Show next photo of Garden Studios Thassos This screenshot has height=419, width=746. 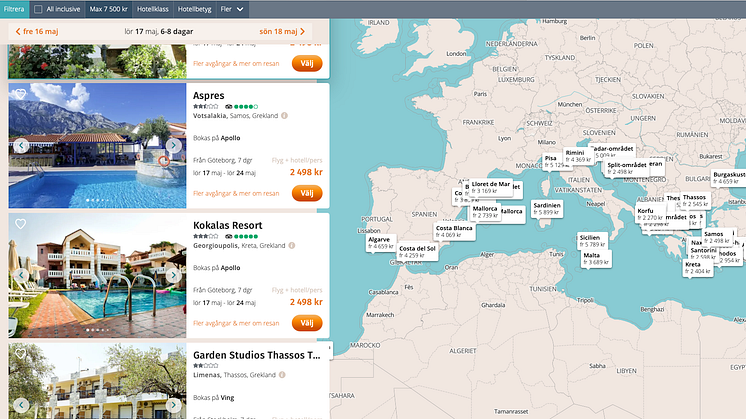pos(174,405)
